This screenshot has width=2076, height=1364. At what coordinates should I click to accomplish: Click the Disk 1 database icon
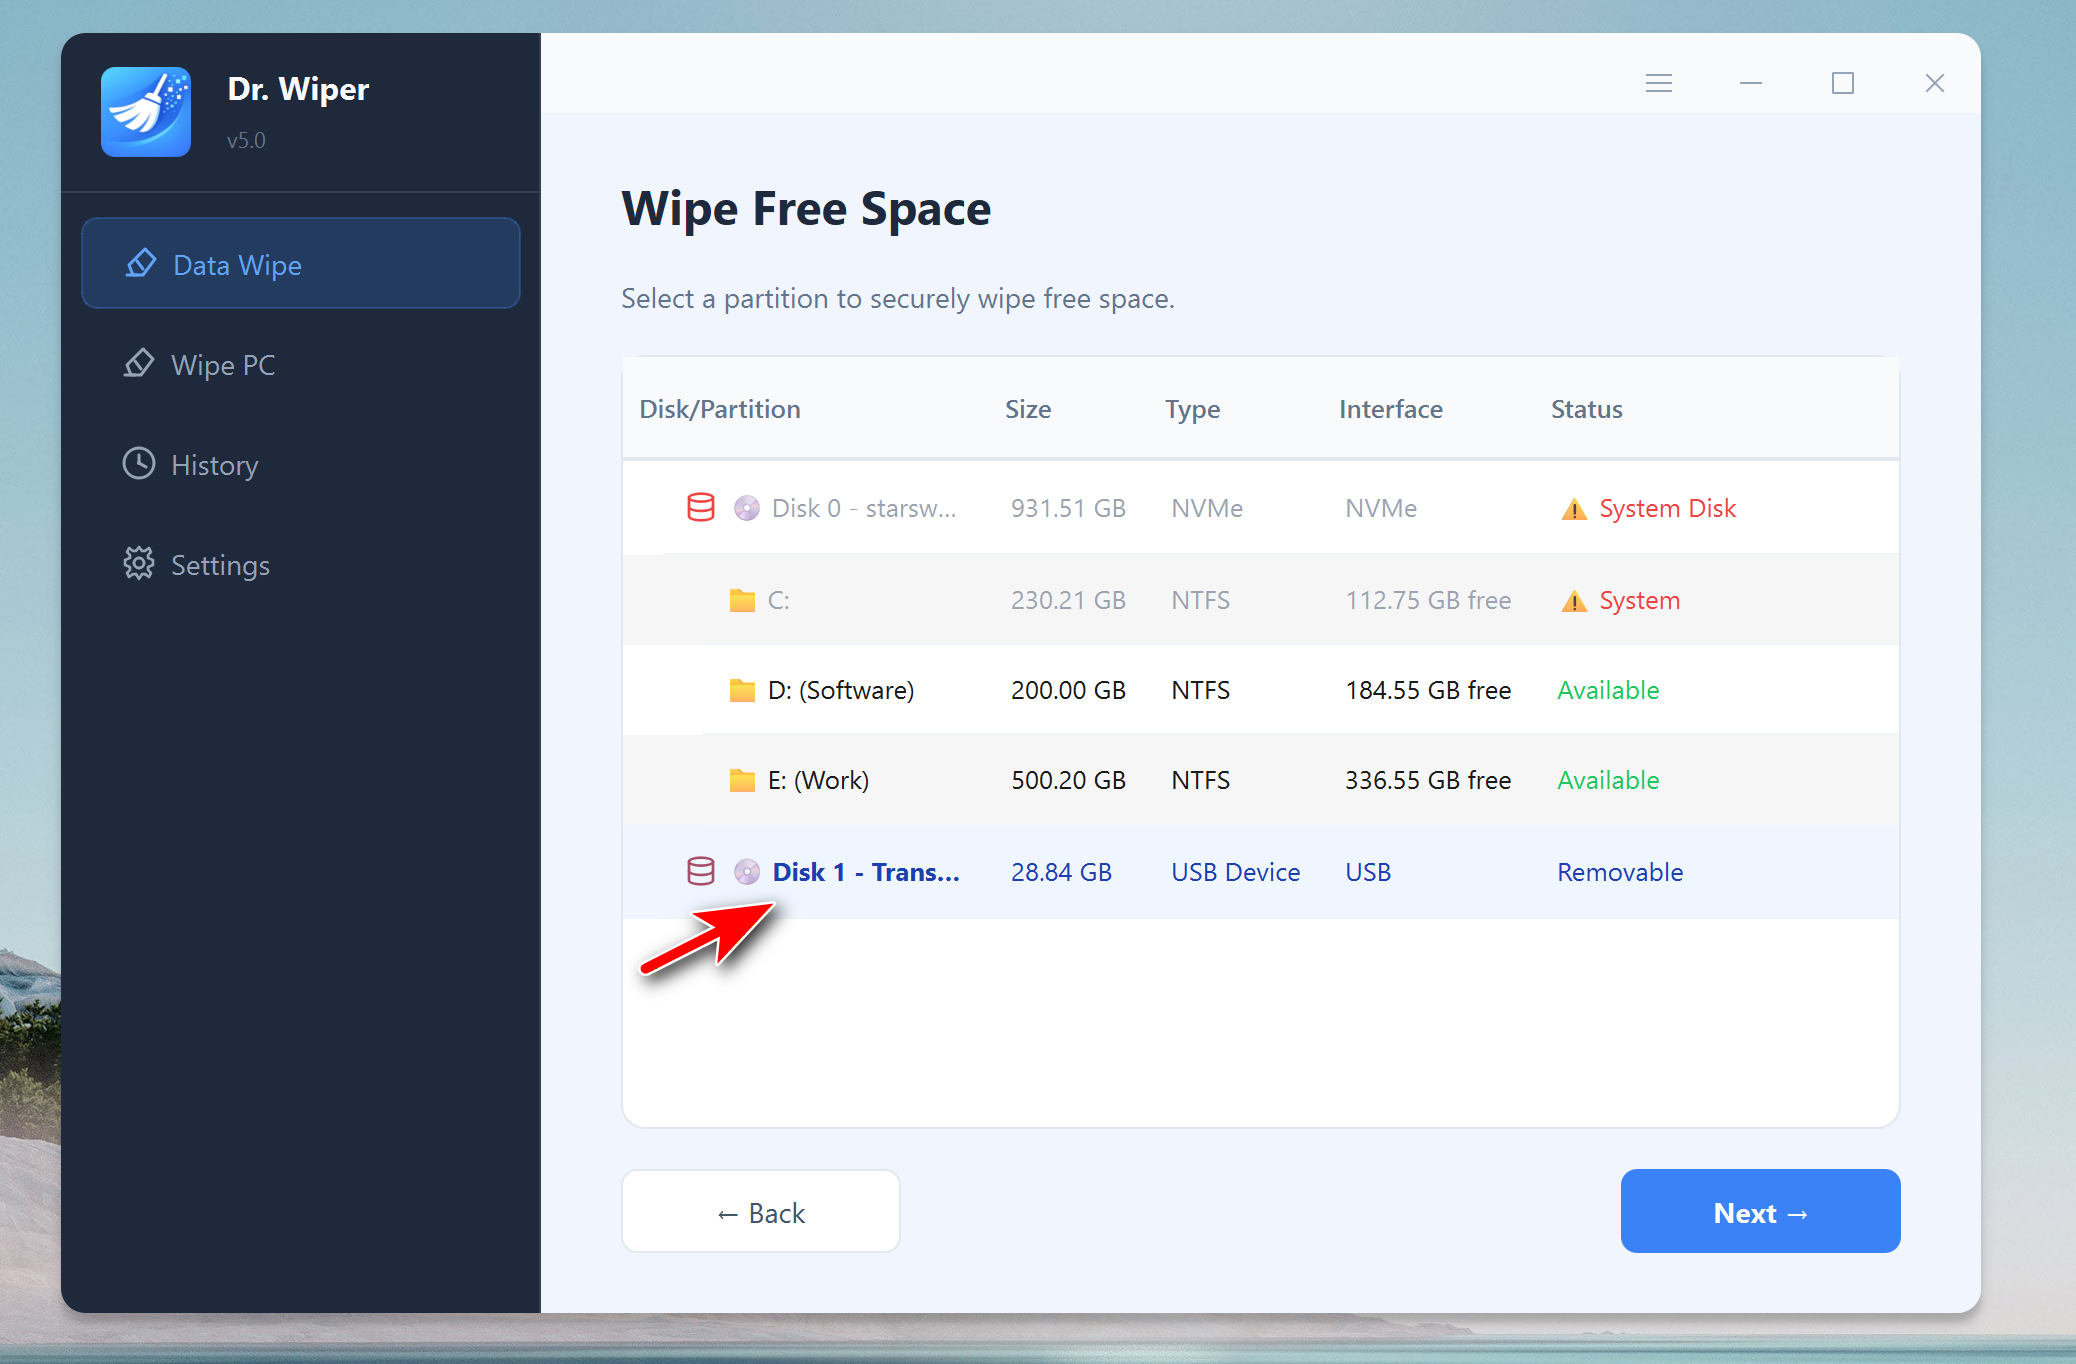pyautogui.click(x=701, y=872)
